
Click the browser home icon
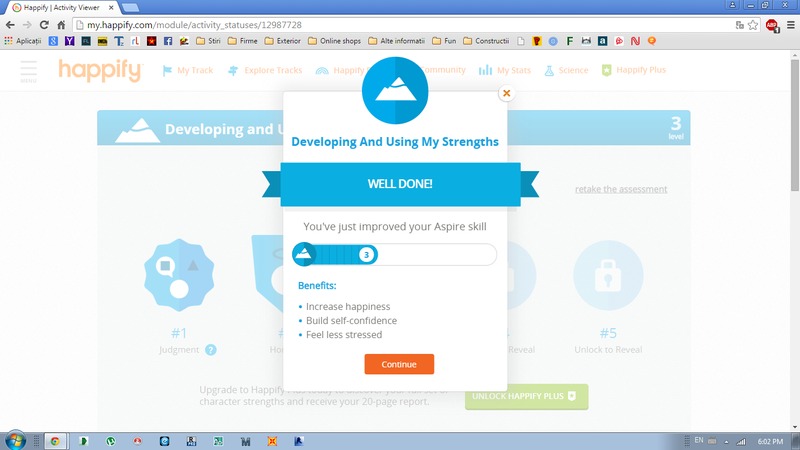61,25
